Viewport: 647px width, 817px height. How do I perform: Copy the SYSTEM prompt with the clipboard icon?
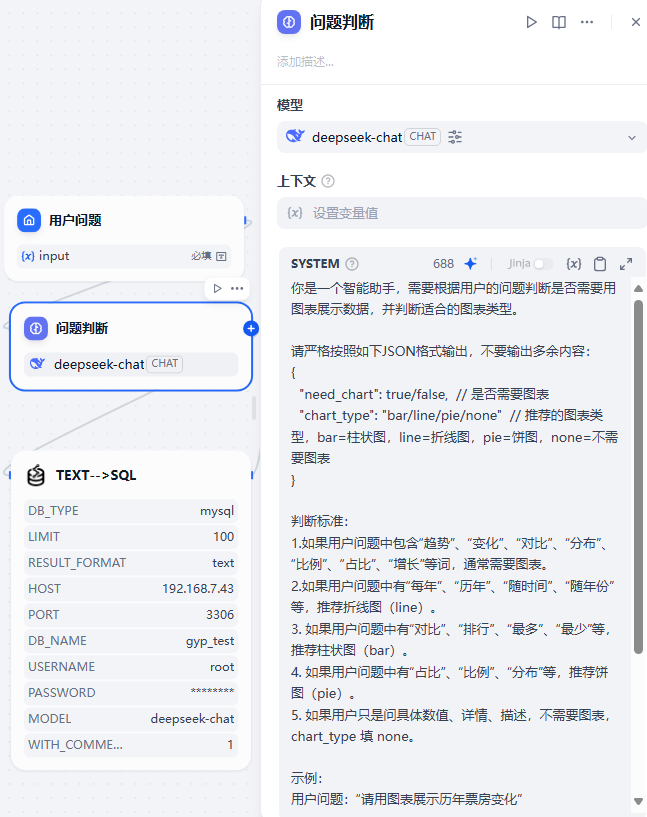pyautogui.click(x=600, y=264)
